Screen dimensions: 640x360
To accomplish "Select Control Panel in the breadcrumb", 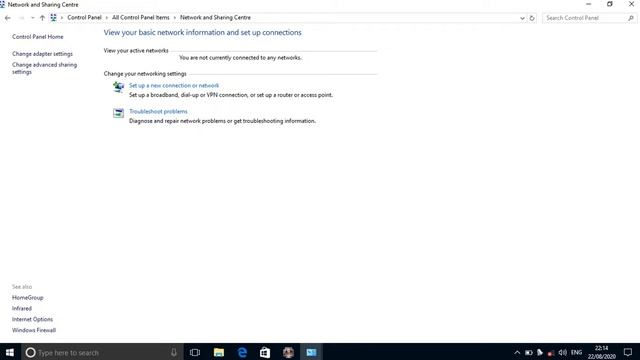I will (x=84, y=18).
